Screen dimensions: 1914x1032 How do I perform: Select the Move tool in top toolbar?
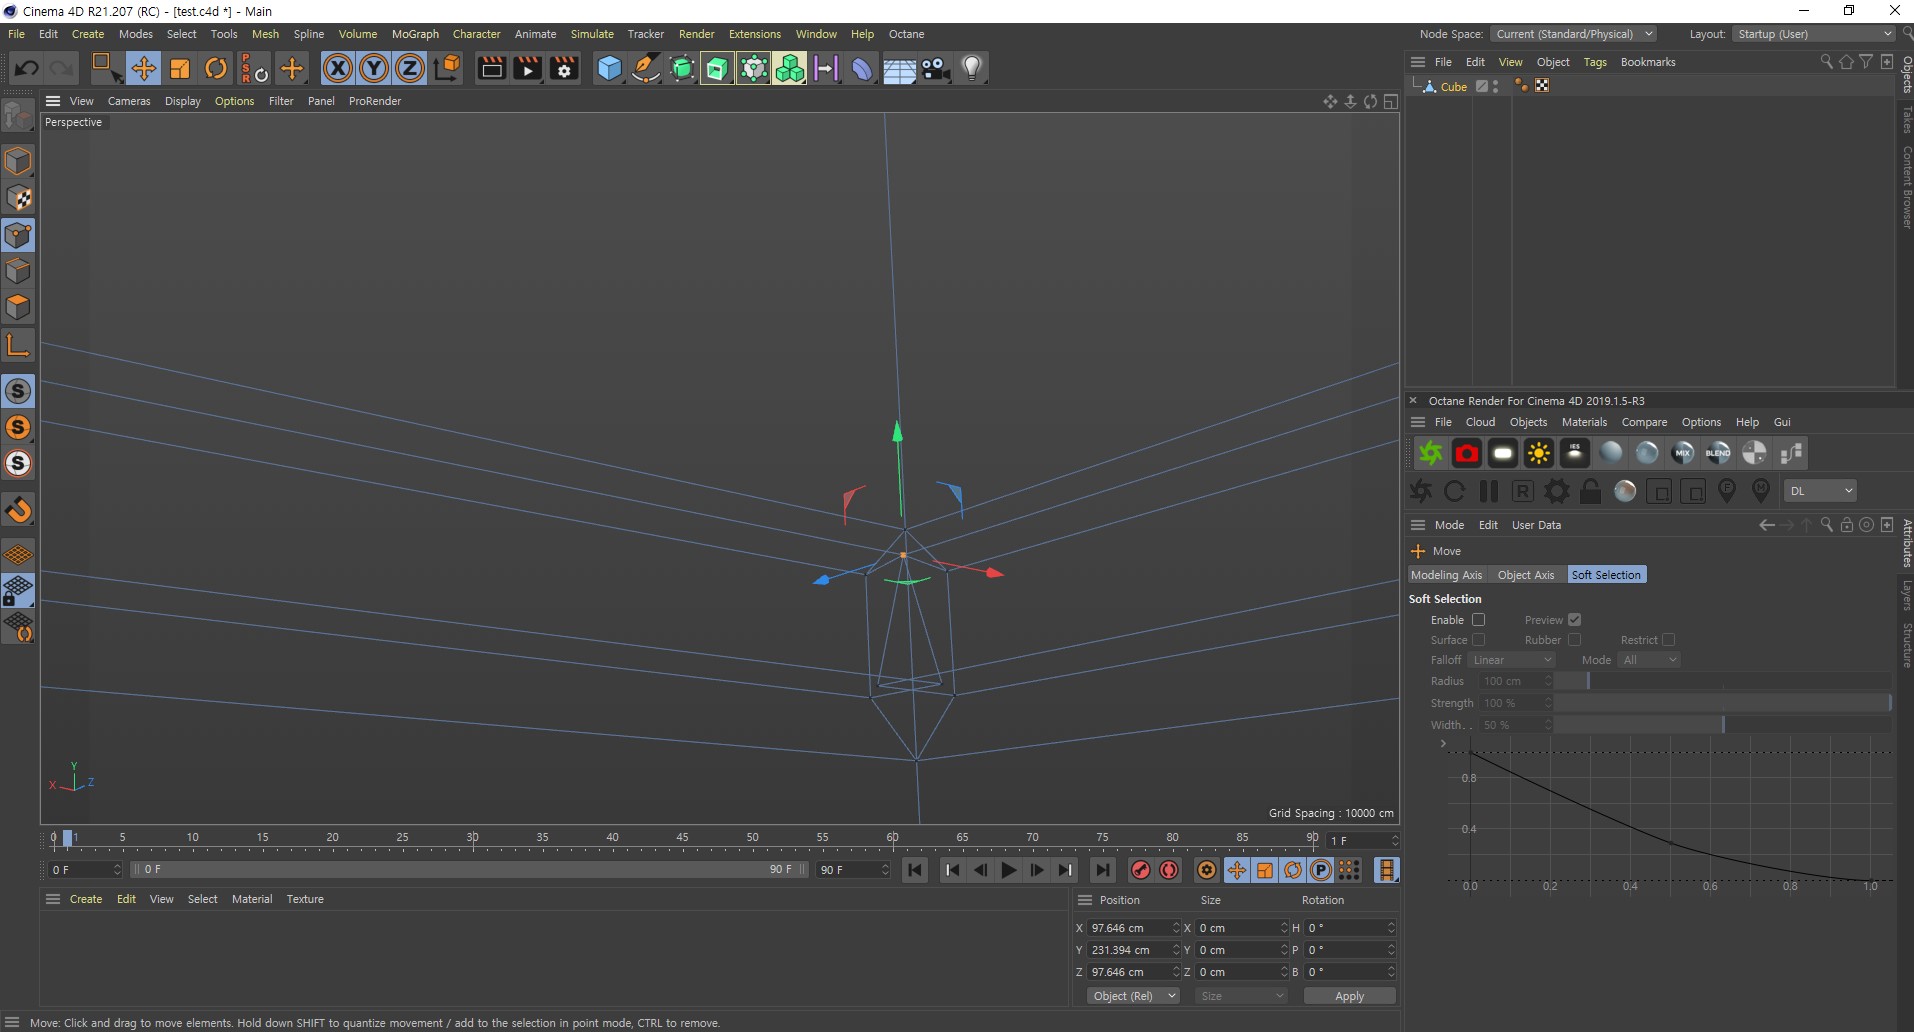[x=144, y=68]
